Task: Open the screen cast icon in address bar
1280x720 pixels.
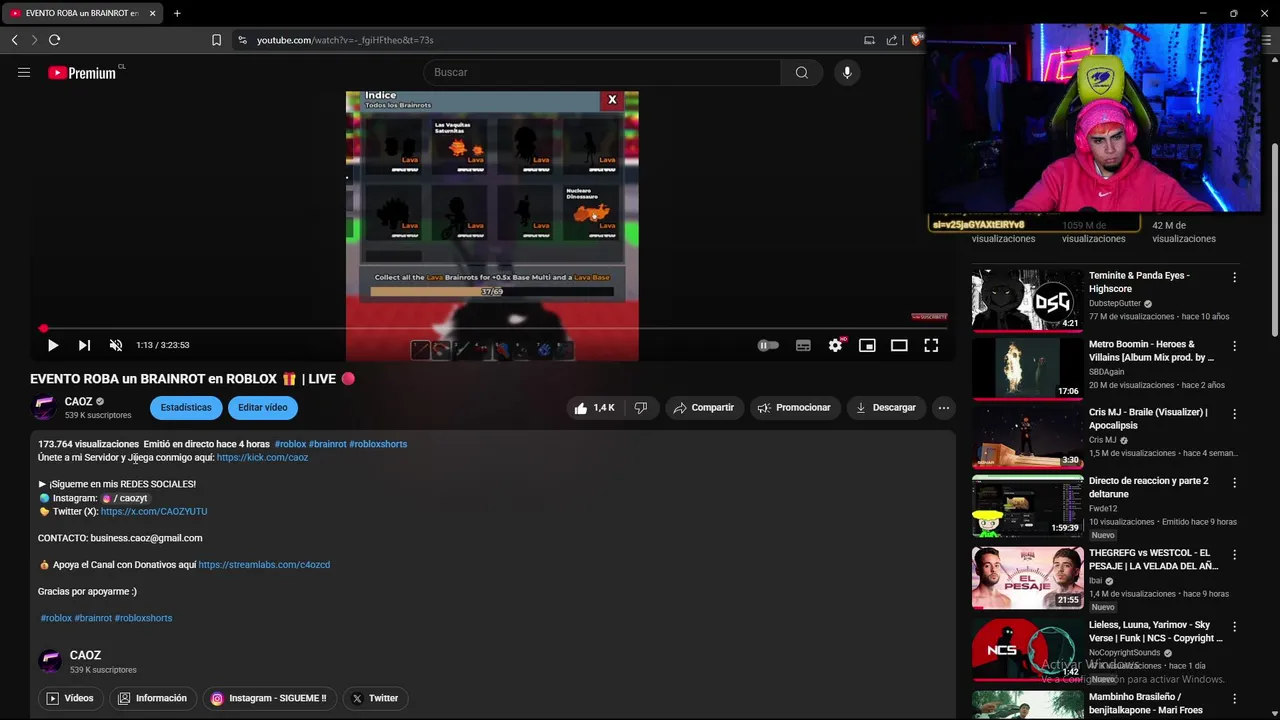Action: point(869,40)
